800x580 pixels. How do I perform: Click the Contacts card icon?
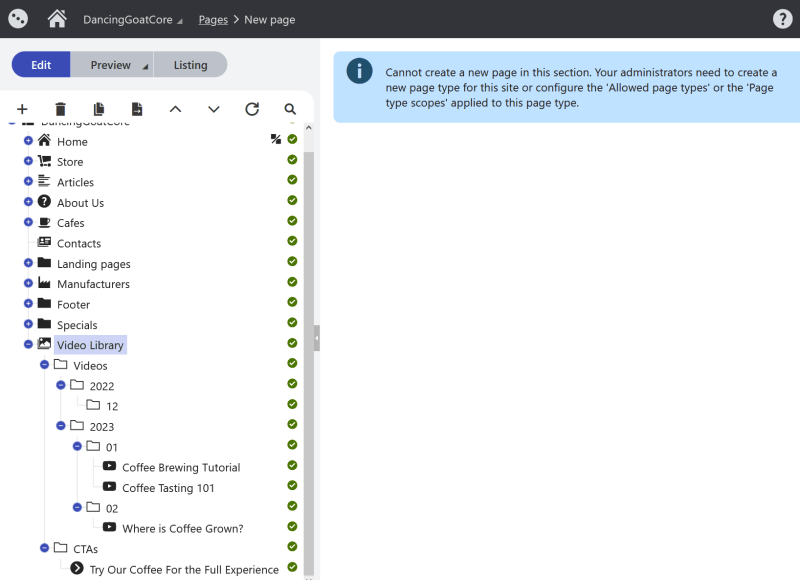coord(44,242)
